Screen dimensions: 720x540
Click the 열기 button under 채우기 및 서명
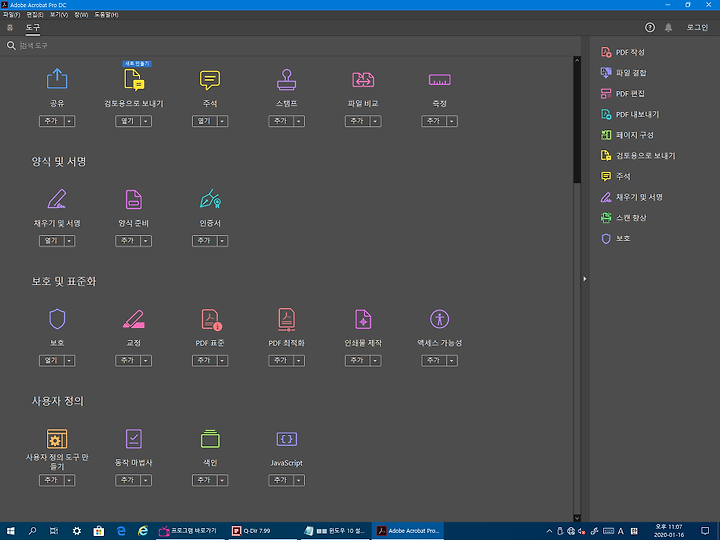tap(51, 241)
